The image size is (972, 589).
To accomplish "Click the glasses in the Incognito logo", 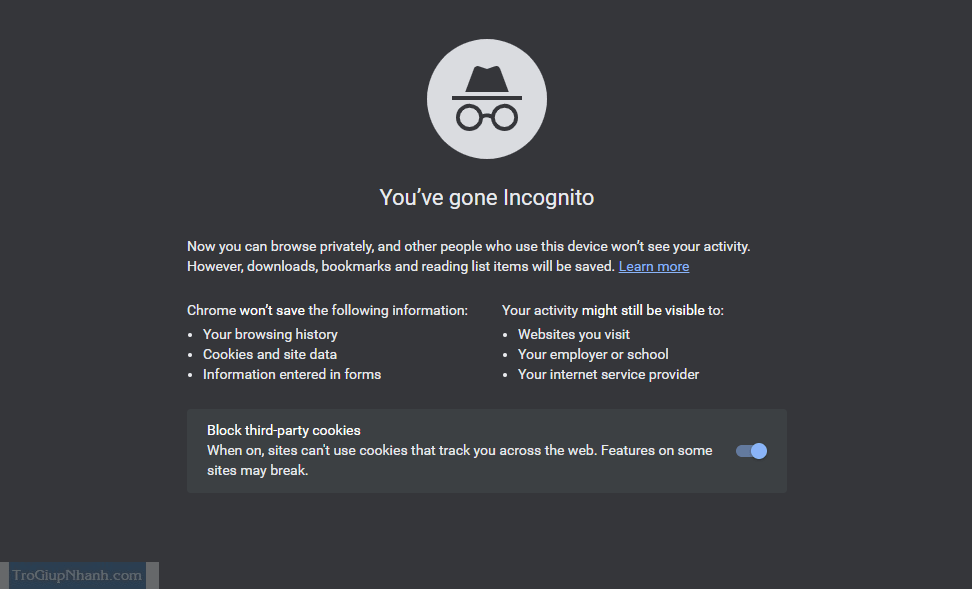I will [487, 117].
